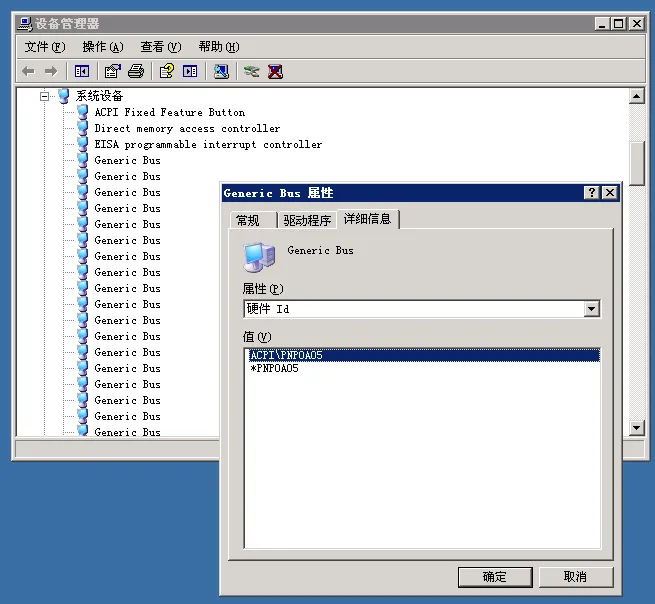Click the computer icon in the 属性 dialog
The image size is (655, 604).
coord(259,257)
